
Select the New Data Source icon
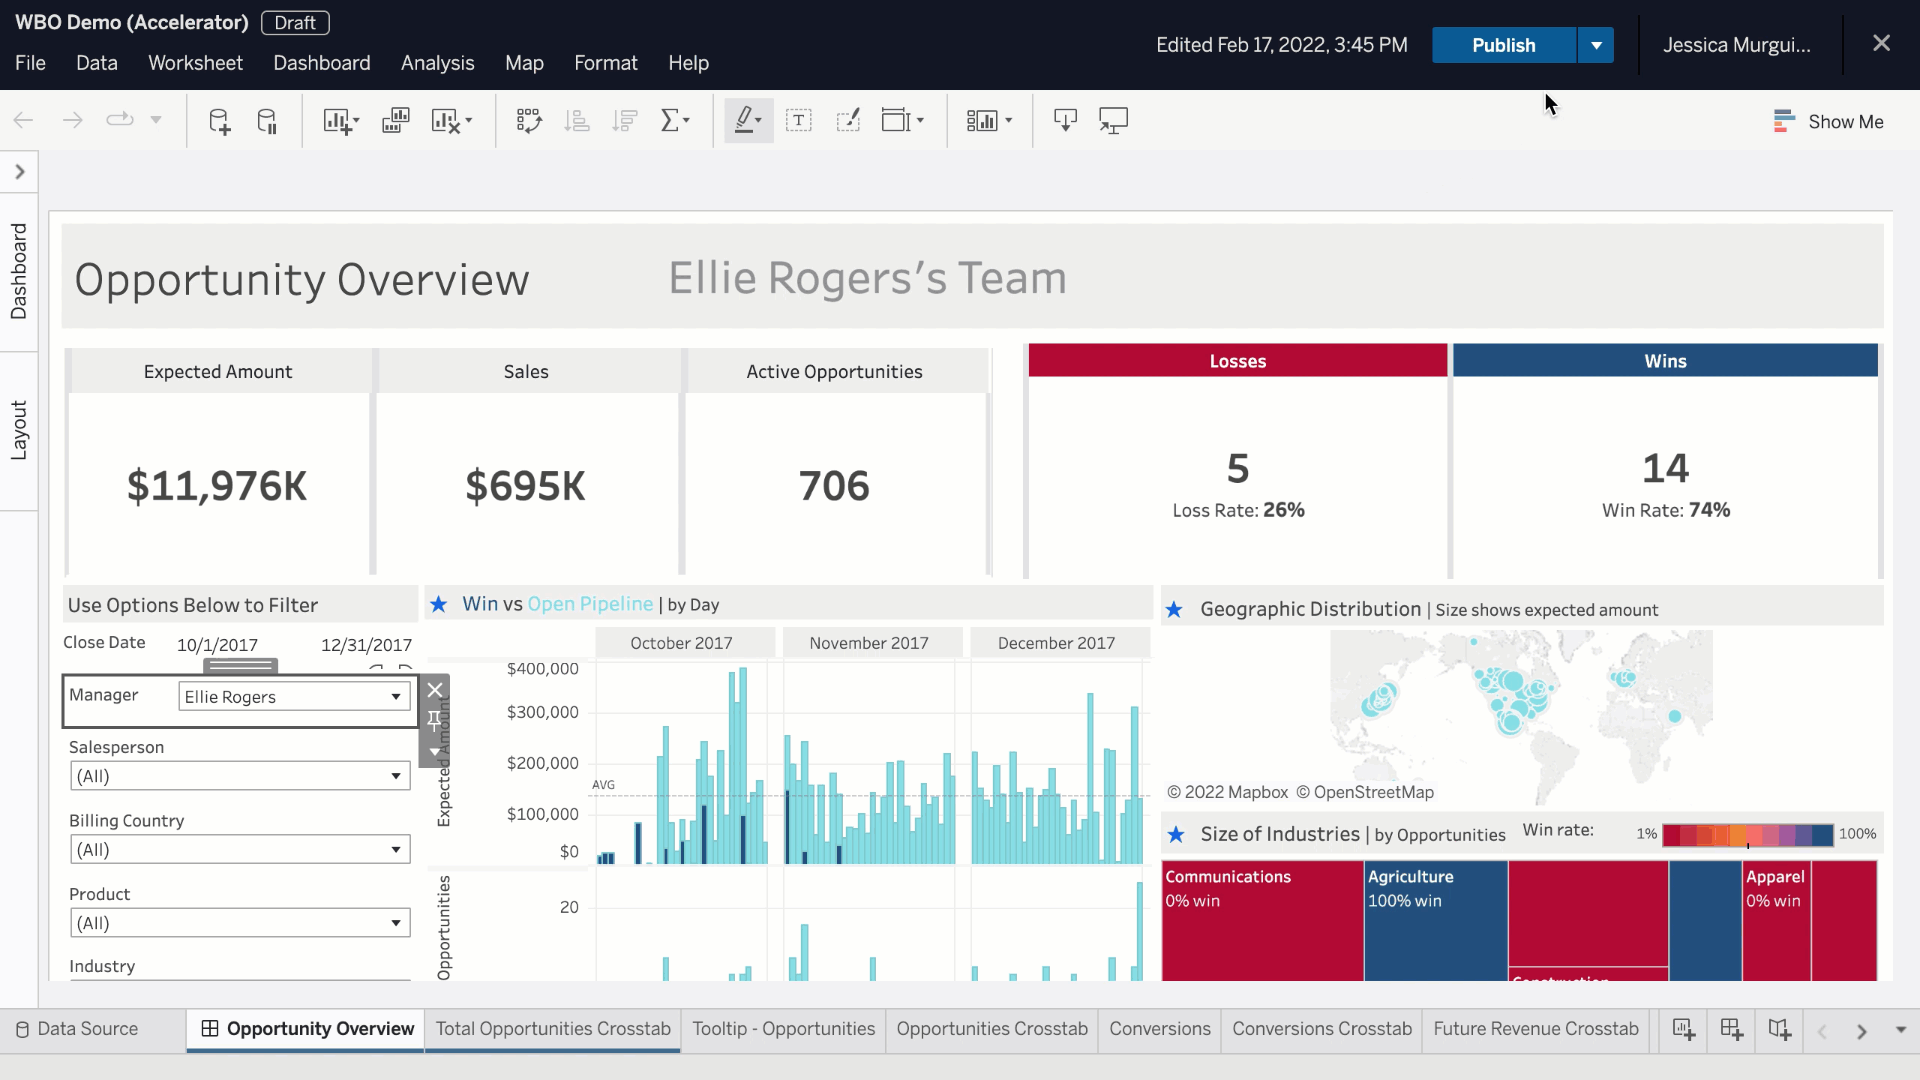(220, 120)
